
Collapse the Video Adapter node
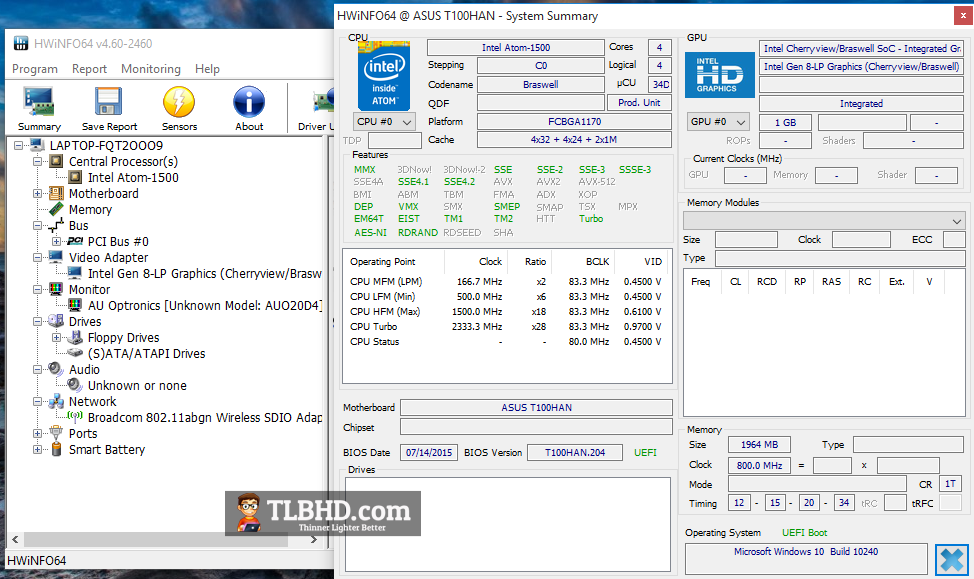tap(37, 257)
